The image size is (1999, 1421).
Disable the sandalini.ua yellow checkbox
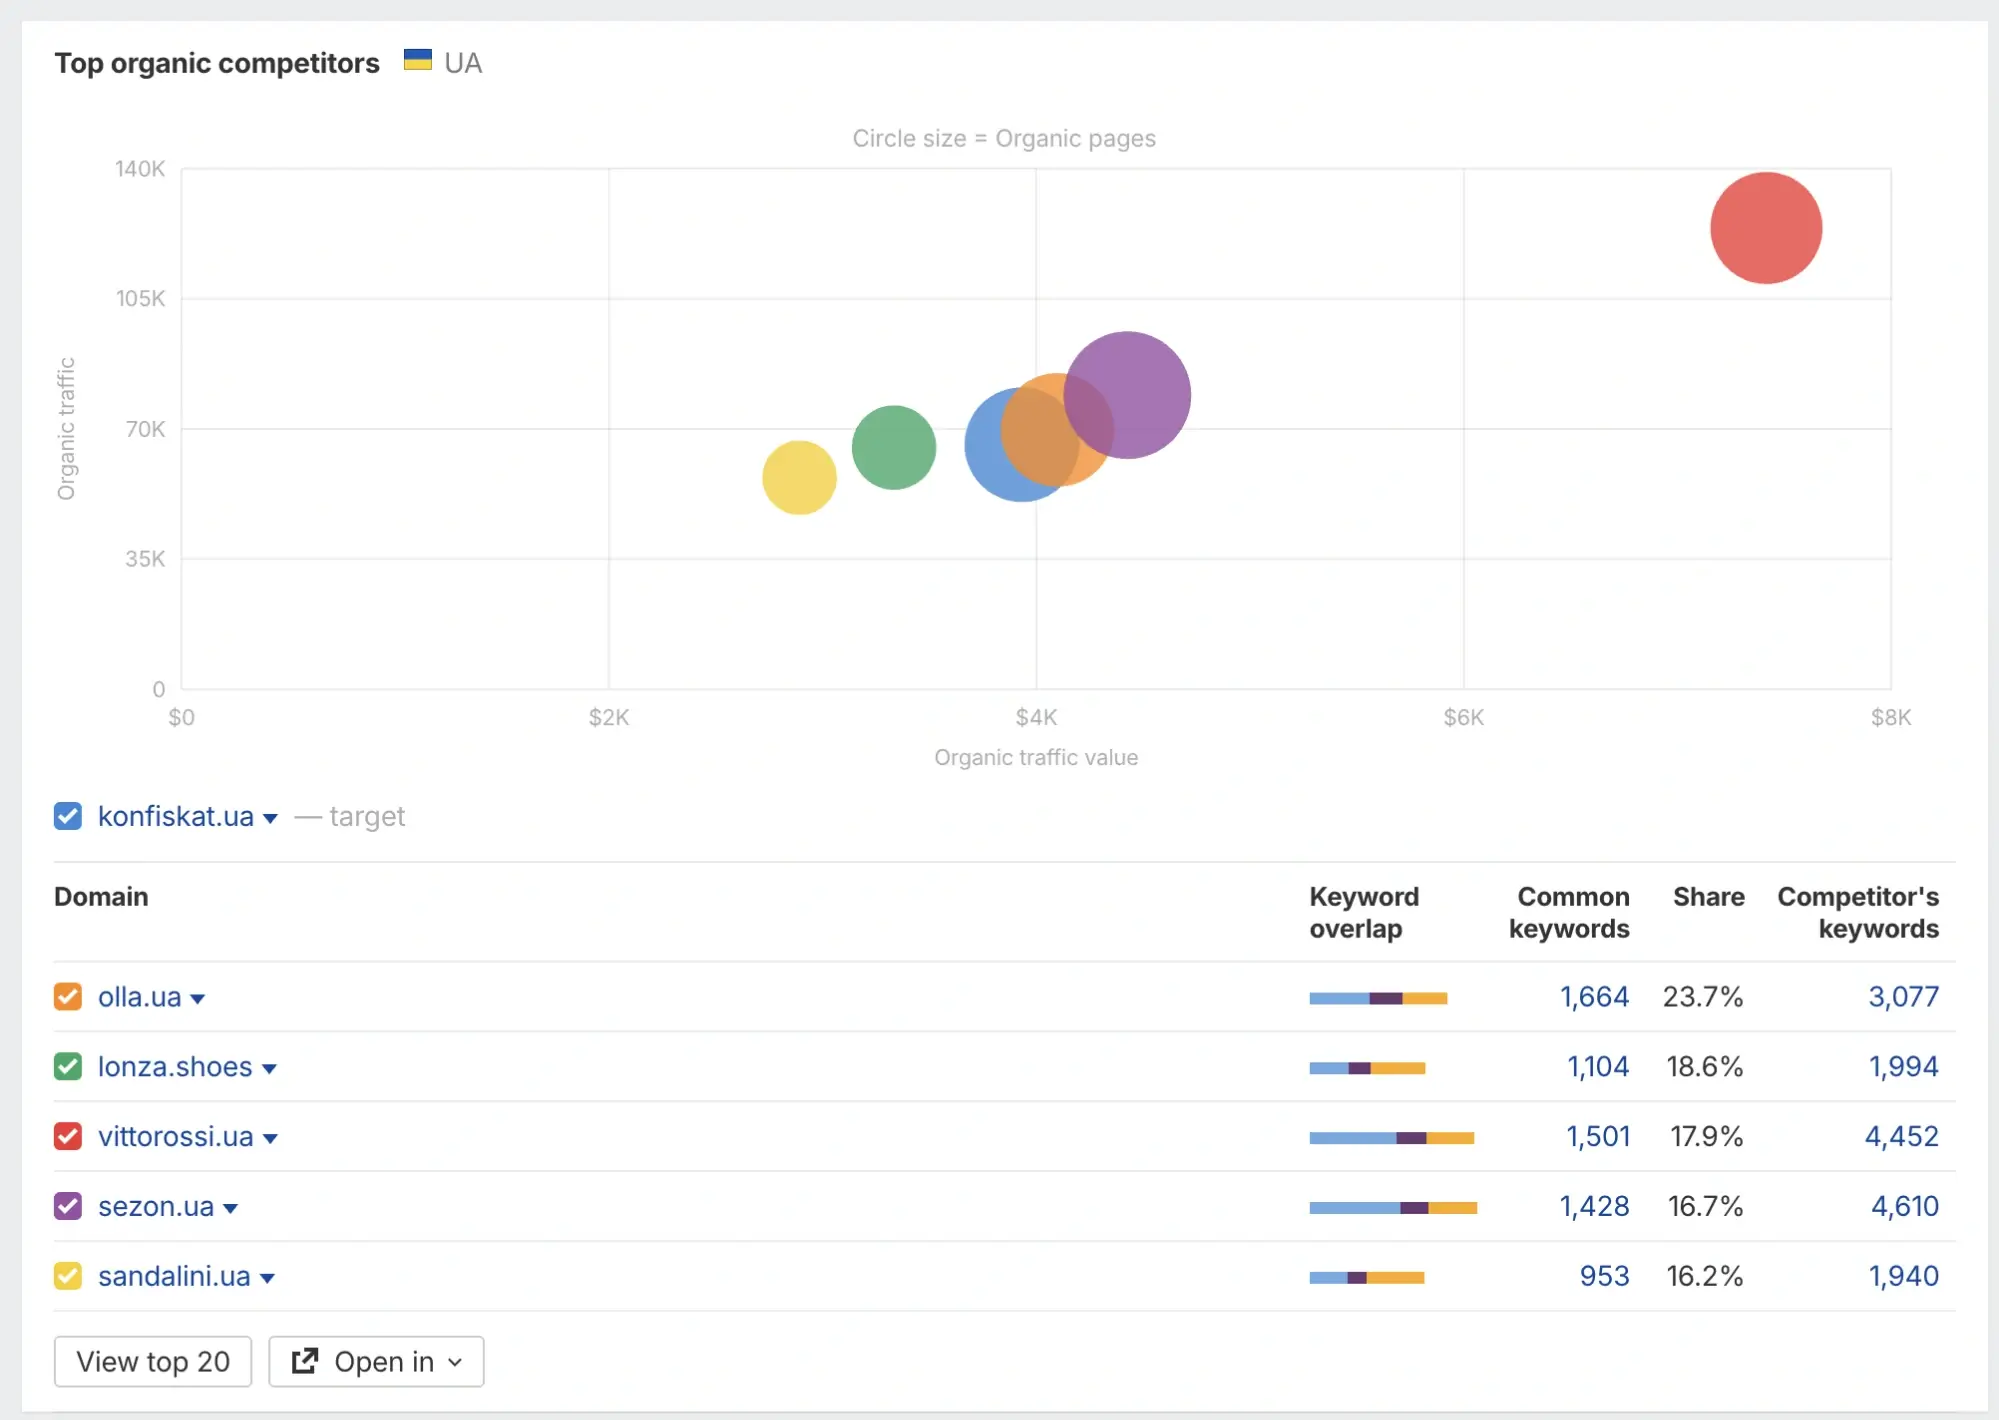pos(68,1276)
